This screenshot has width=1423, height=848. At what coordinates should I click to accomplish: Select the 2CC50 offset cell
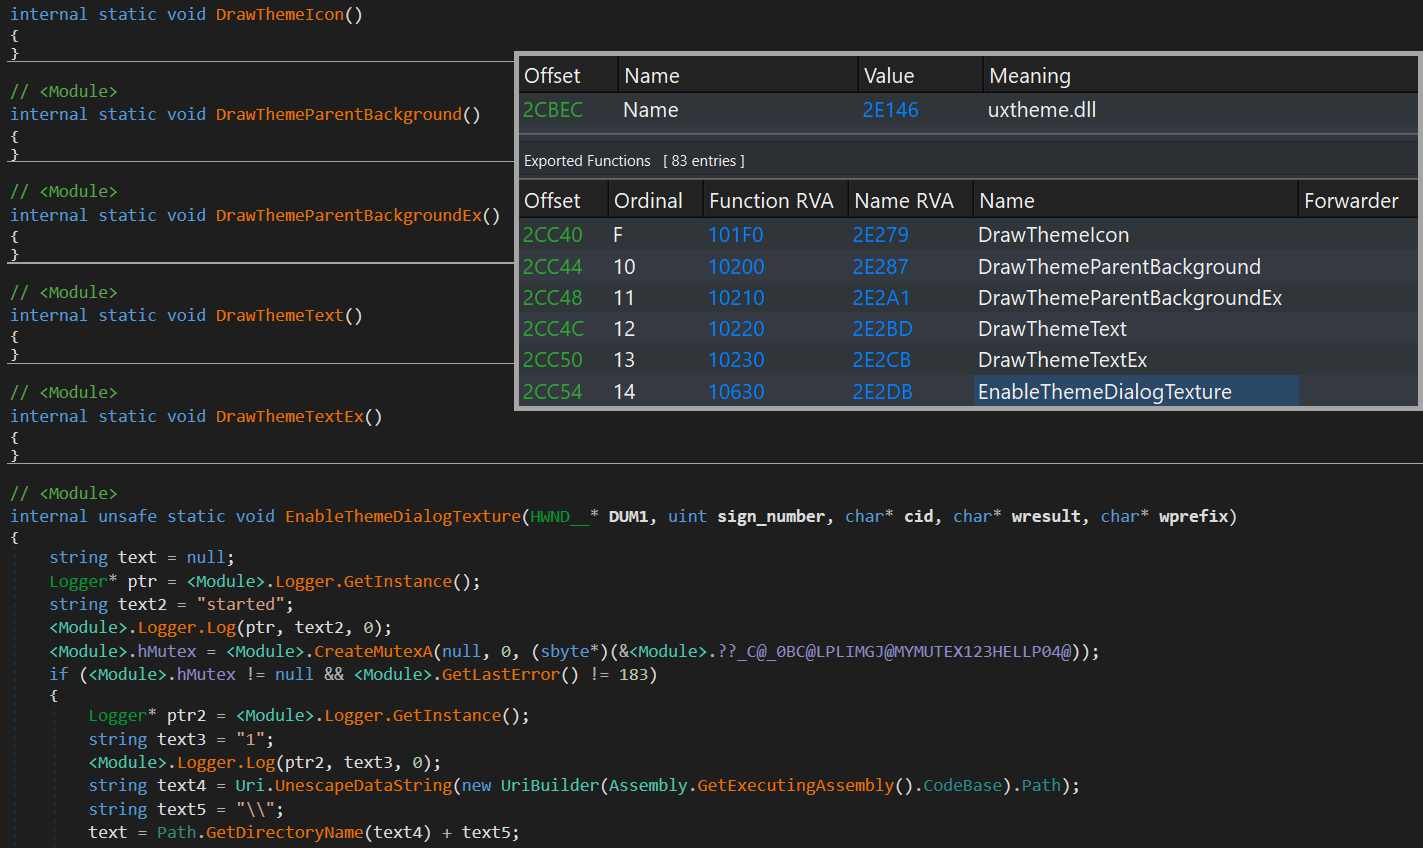(x=553, y=360)
